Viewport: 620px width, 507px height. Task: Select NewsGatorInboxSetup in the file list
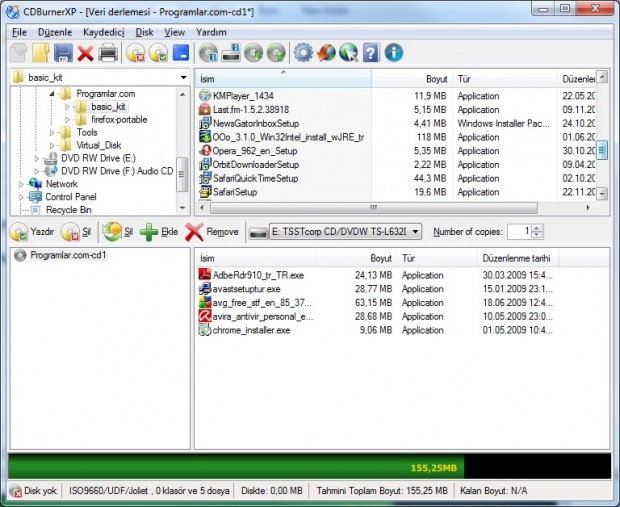pos(256,123)
